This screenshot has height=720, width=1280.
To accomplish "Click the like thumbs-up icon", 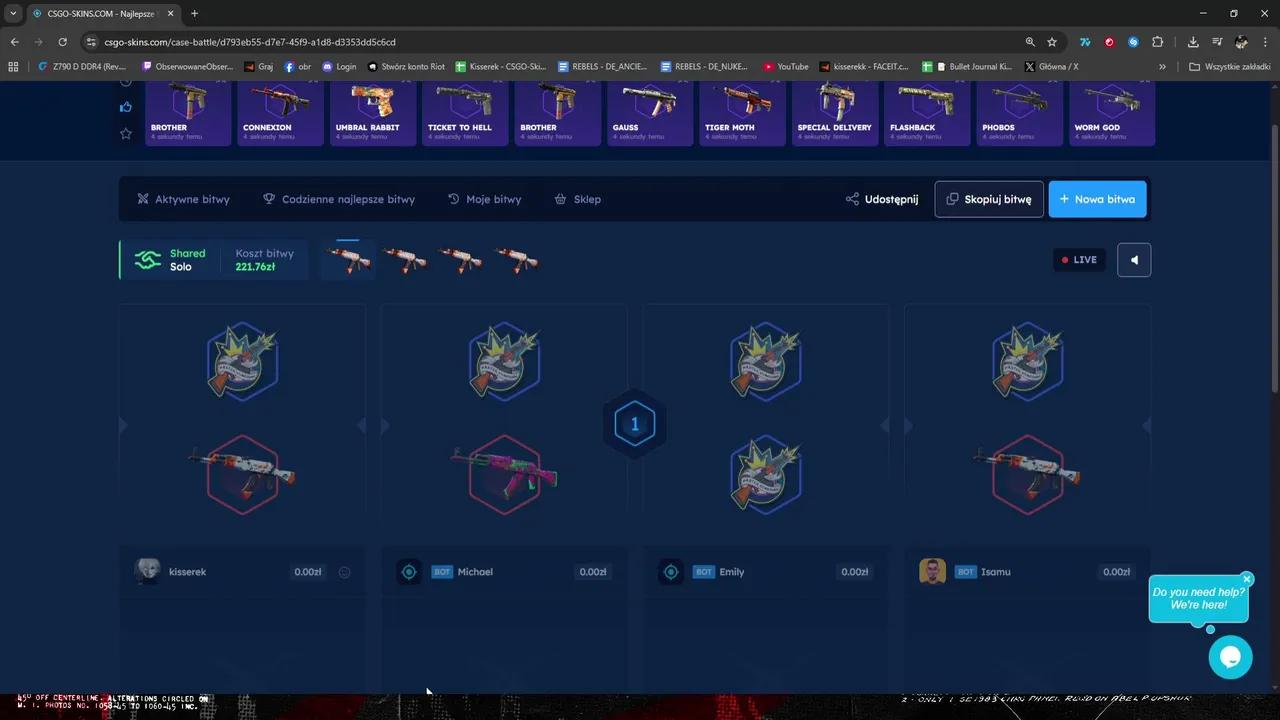I will (126, 107).
